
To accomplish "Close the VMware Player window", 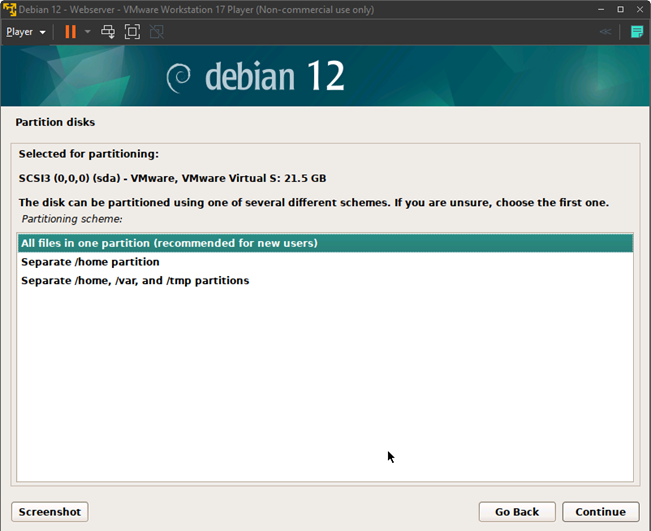I will click(634, 9).
